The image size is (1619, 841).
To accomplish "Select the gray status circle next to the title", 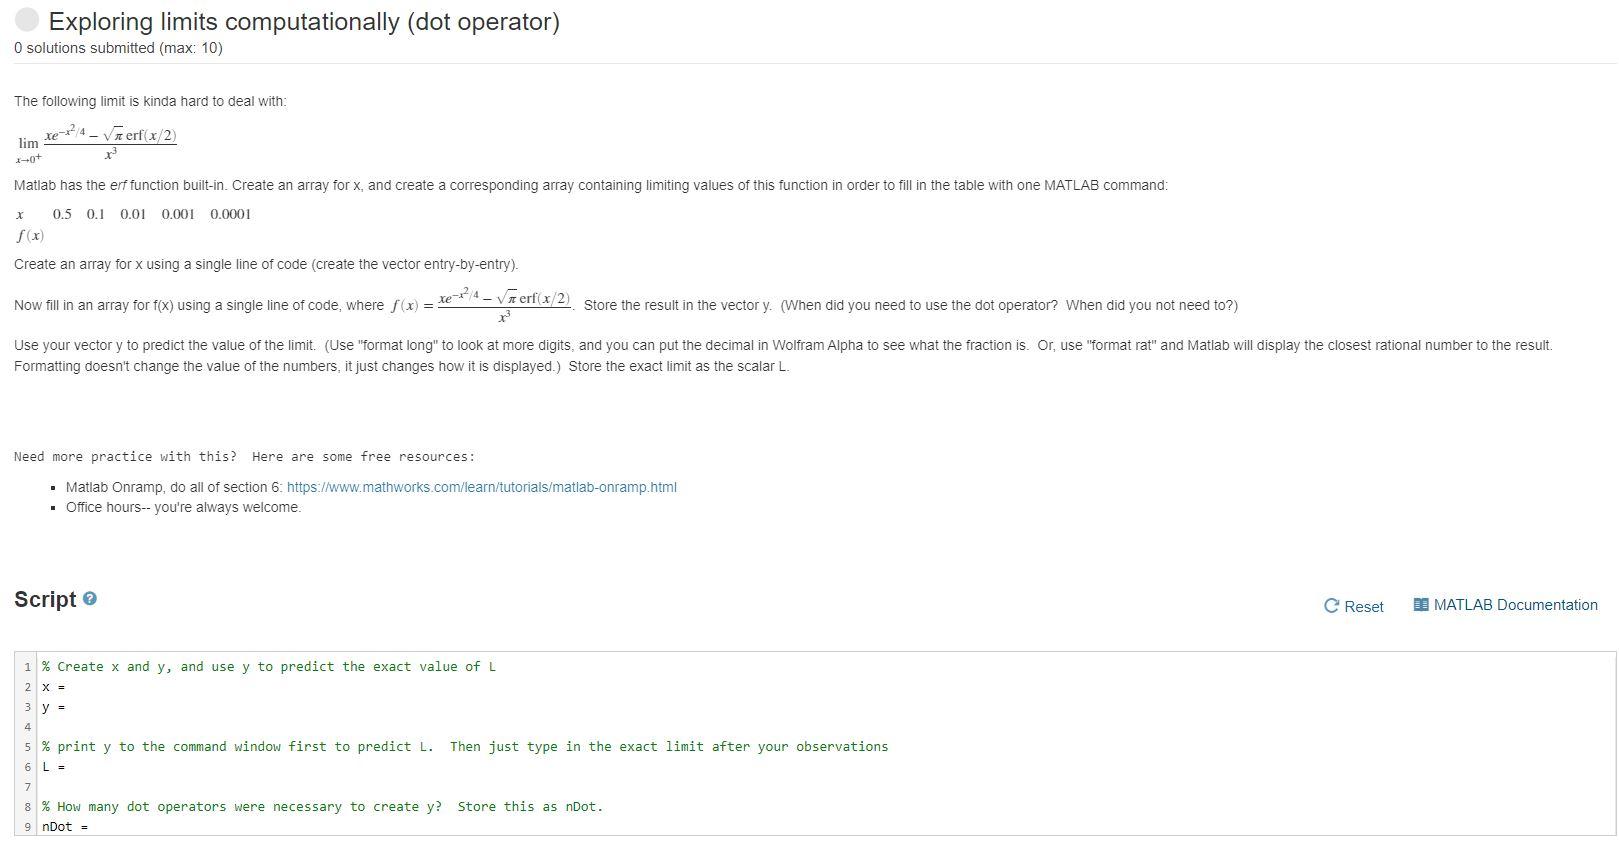I will pyautogui.click(x=26, y=18).
